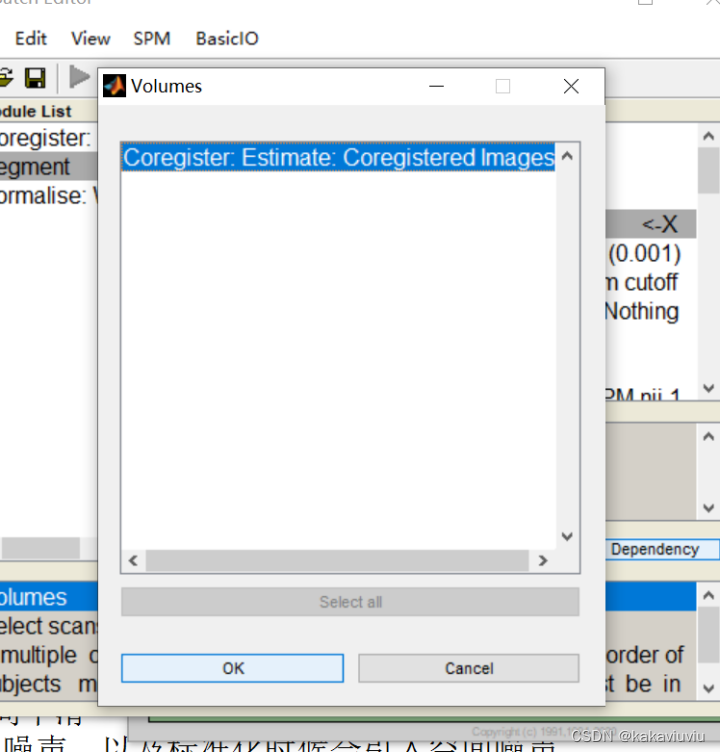
Task: Click Volumes list scroll up arrow
Action: pyautogui.click(x=567, y=156)
